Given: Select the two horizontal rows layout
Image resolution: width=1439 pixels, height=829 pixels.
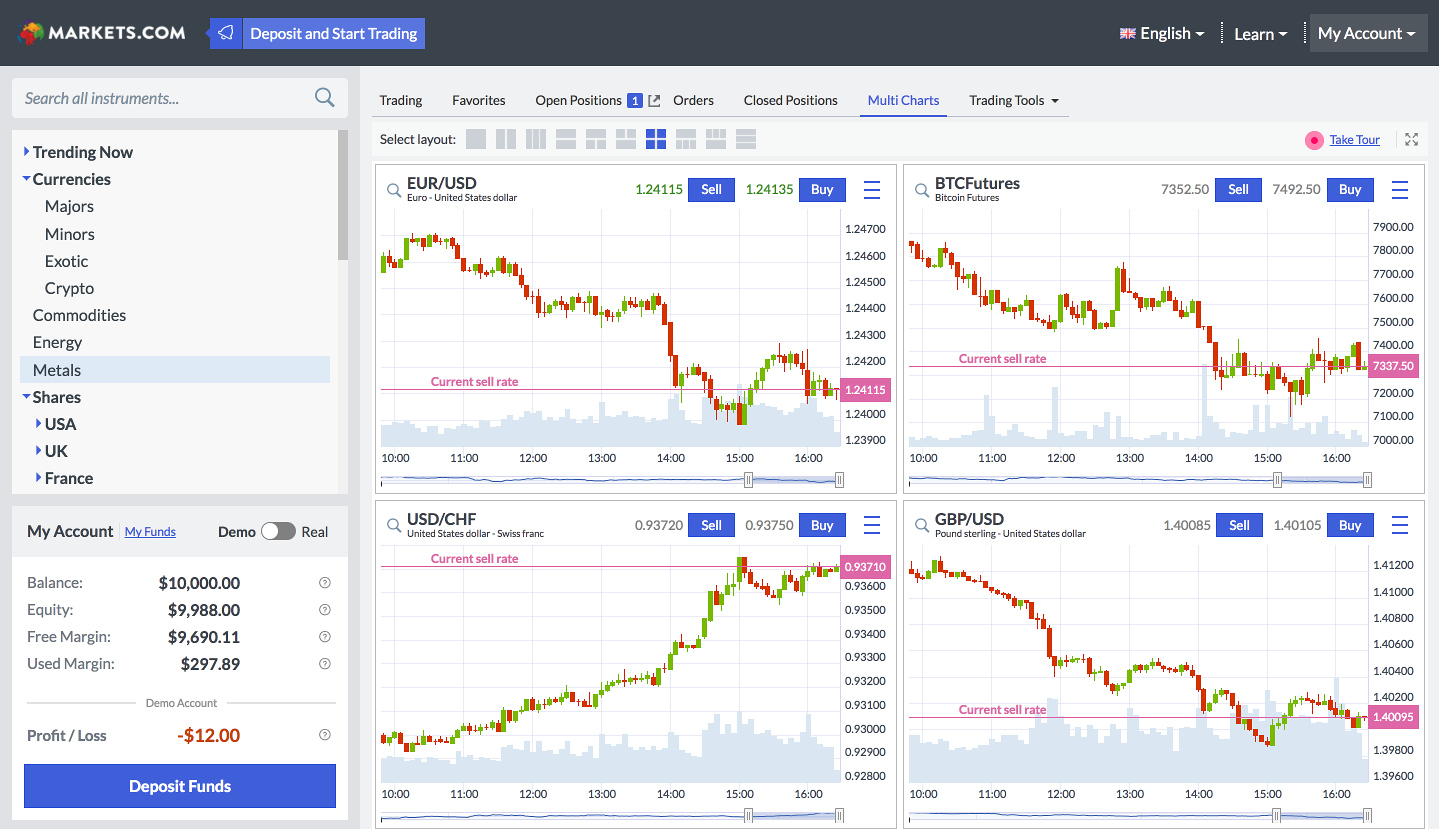Looking at the screenshot, I should click(x=566, y=139).
